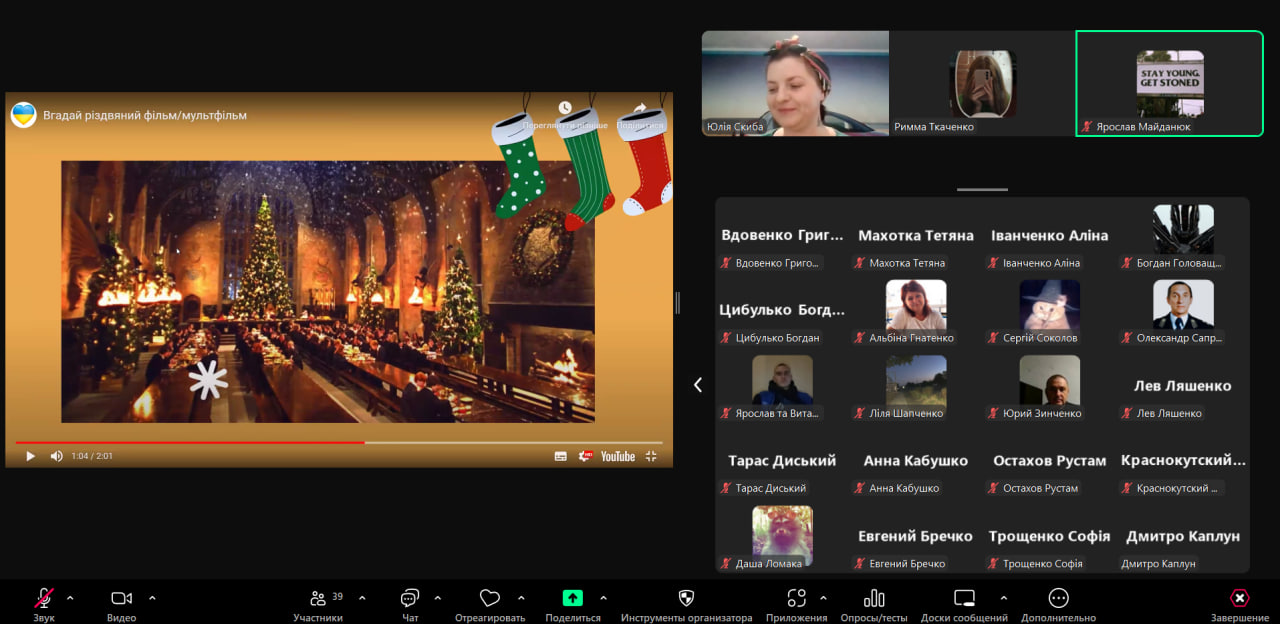Expand the arrow next to Доски сообщений
This screenshot has height=624, width=1280.
click(x=1003, y=598)
